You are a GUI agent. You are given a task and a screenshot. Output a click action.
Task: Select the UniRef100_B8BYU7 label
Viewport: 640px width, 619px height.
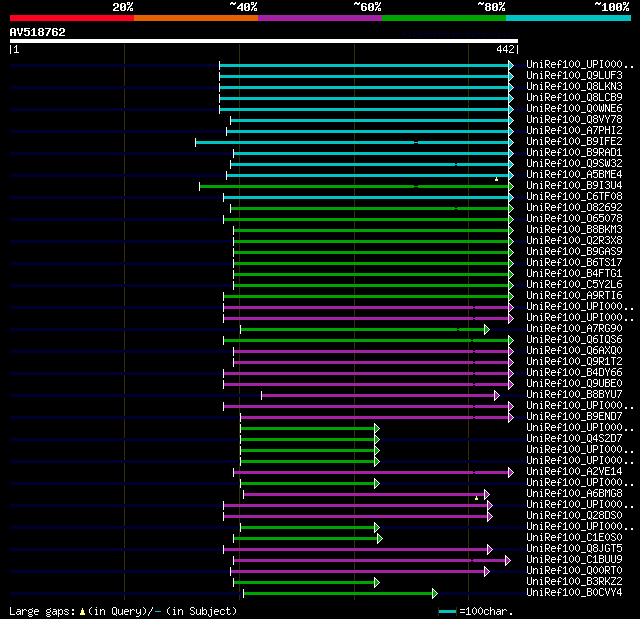point(574,395)
